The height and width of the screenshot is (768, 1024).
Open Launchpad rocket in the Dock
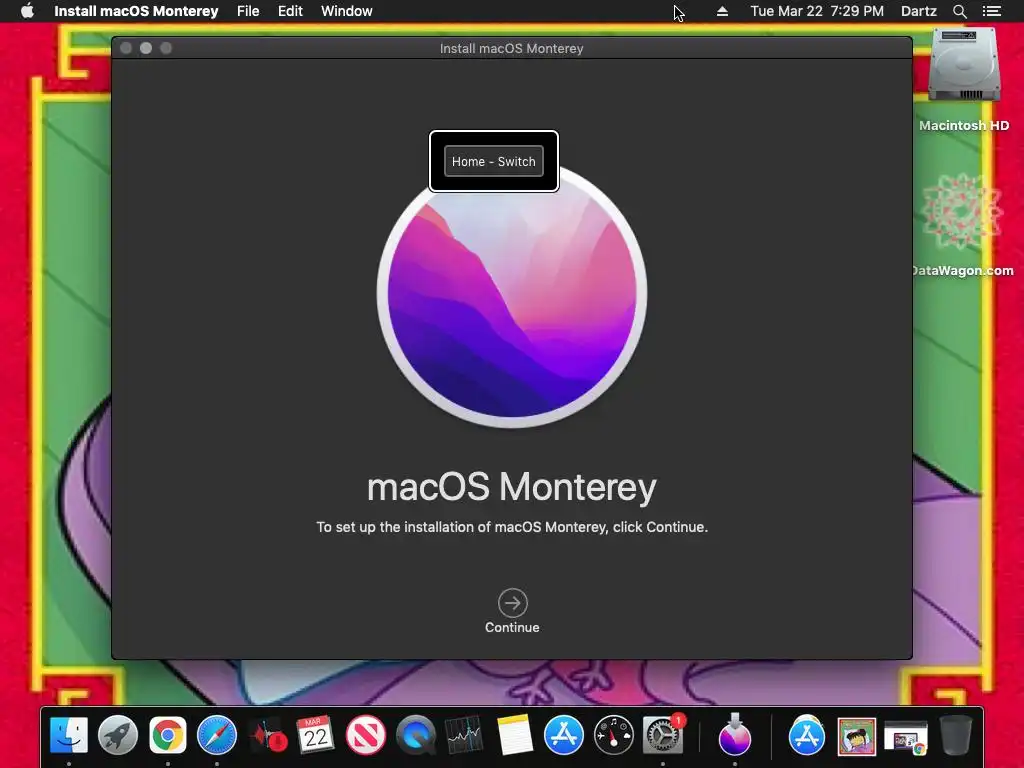(x=118, y=735)
